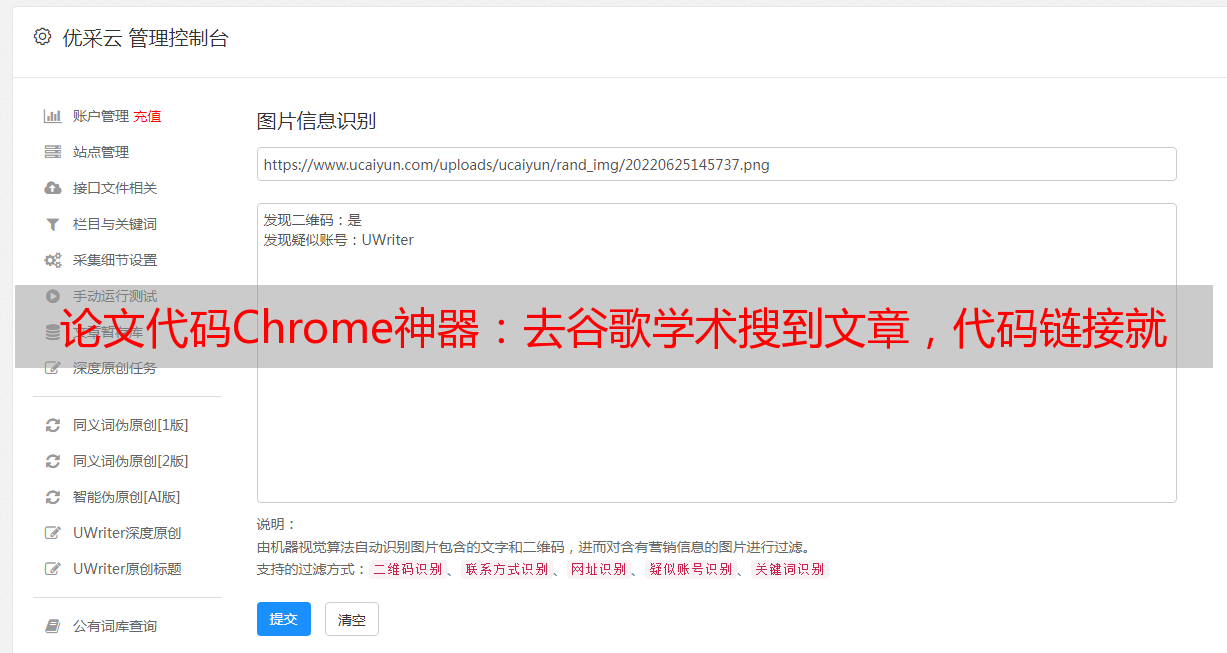The width and height of the screenshot is (1227, 653).
Task: Click the refresh icon for 同义词伪原创[1版]
Action: 53,425
